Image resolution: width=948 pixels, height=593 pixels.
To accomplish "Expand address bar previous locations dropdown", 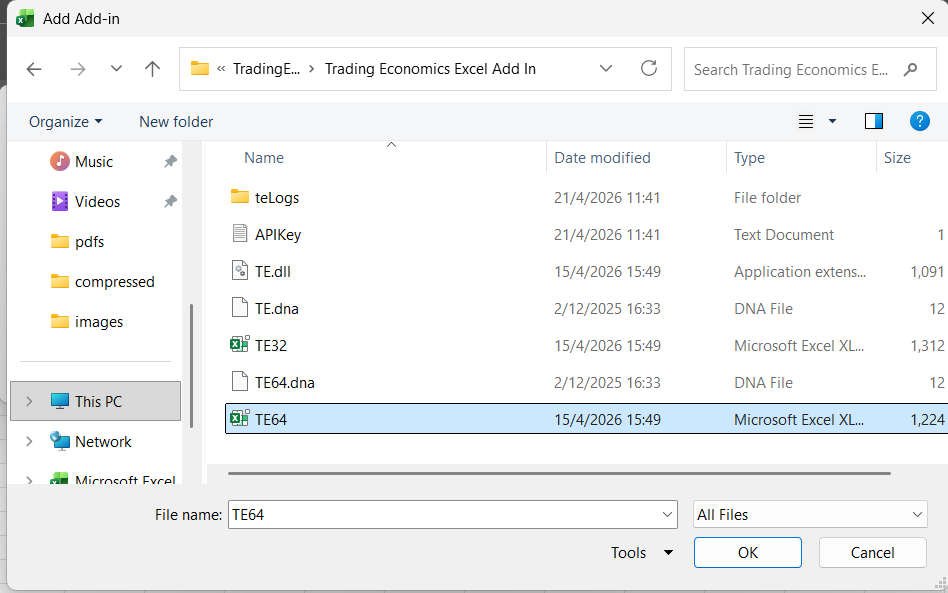I will tap(606, 68).
